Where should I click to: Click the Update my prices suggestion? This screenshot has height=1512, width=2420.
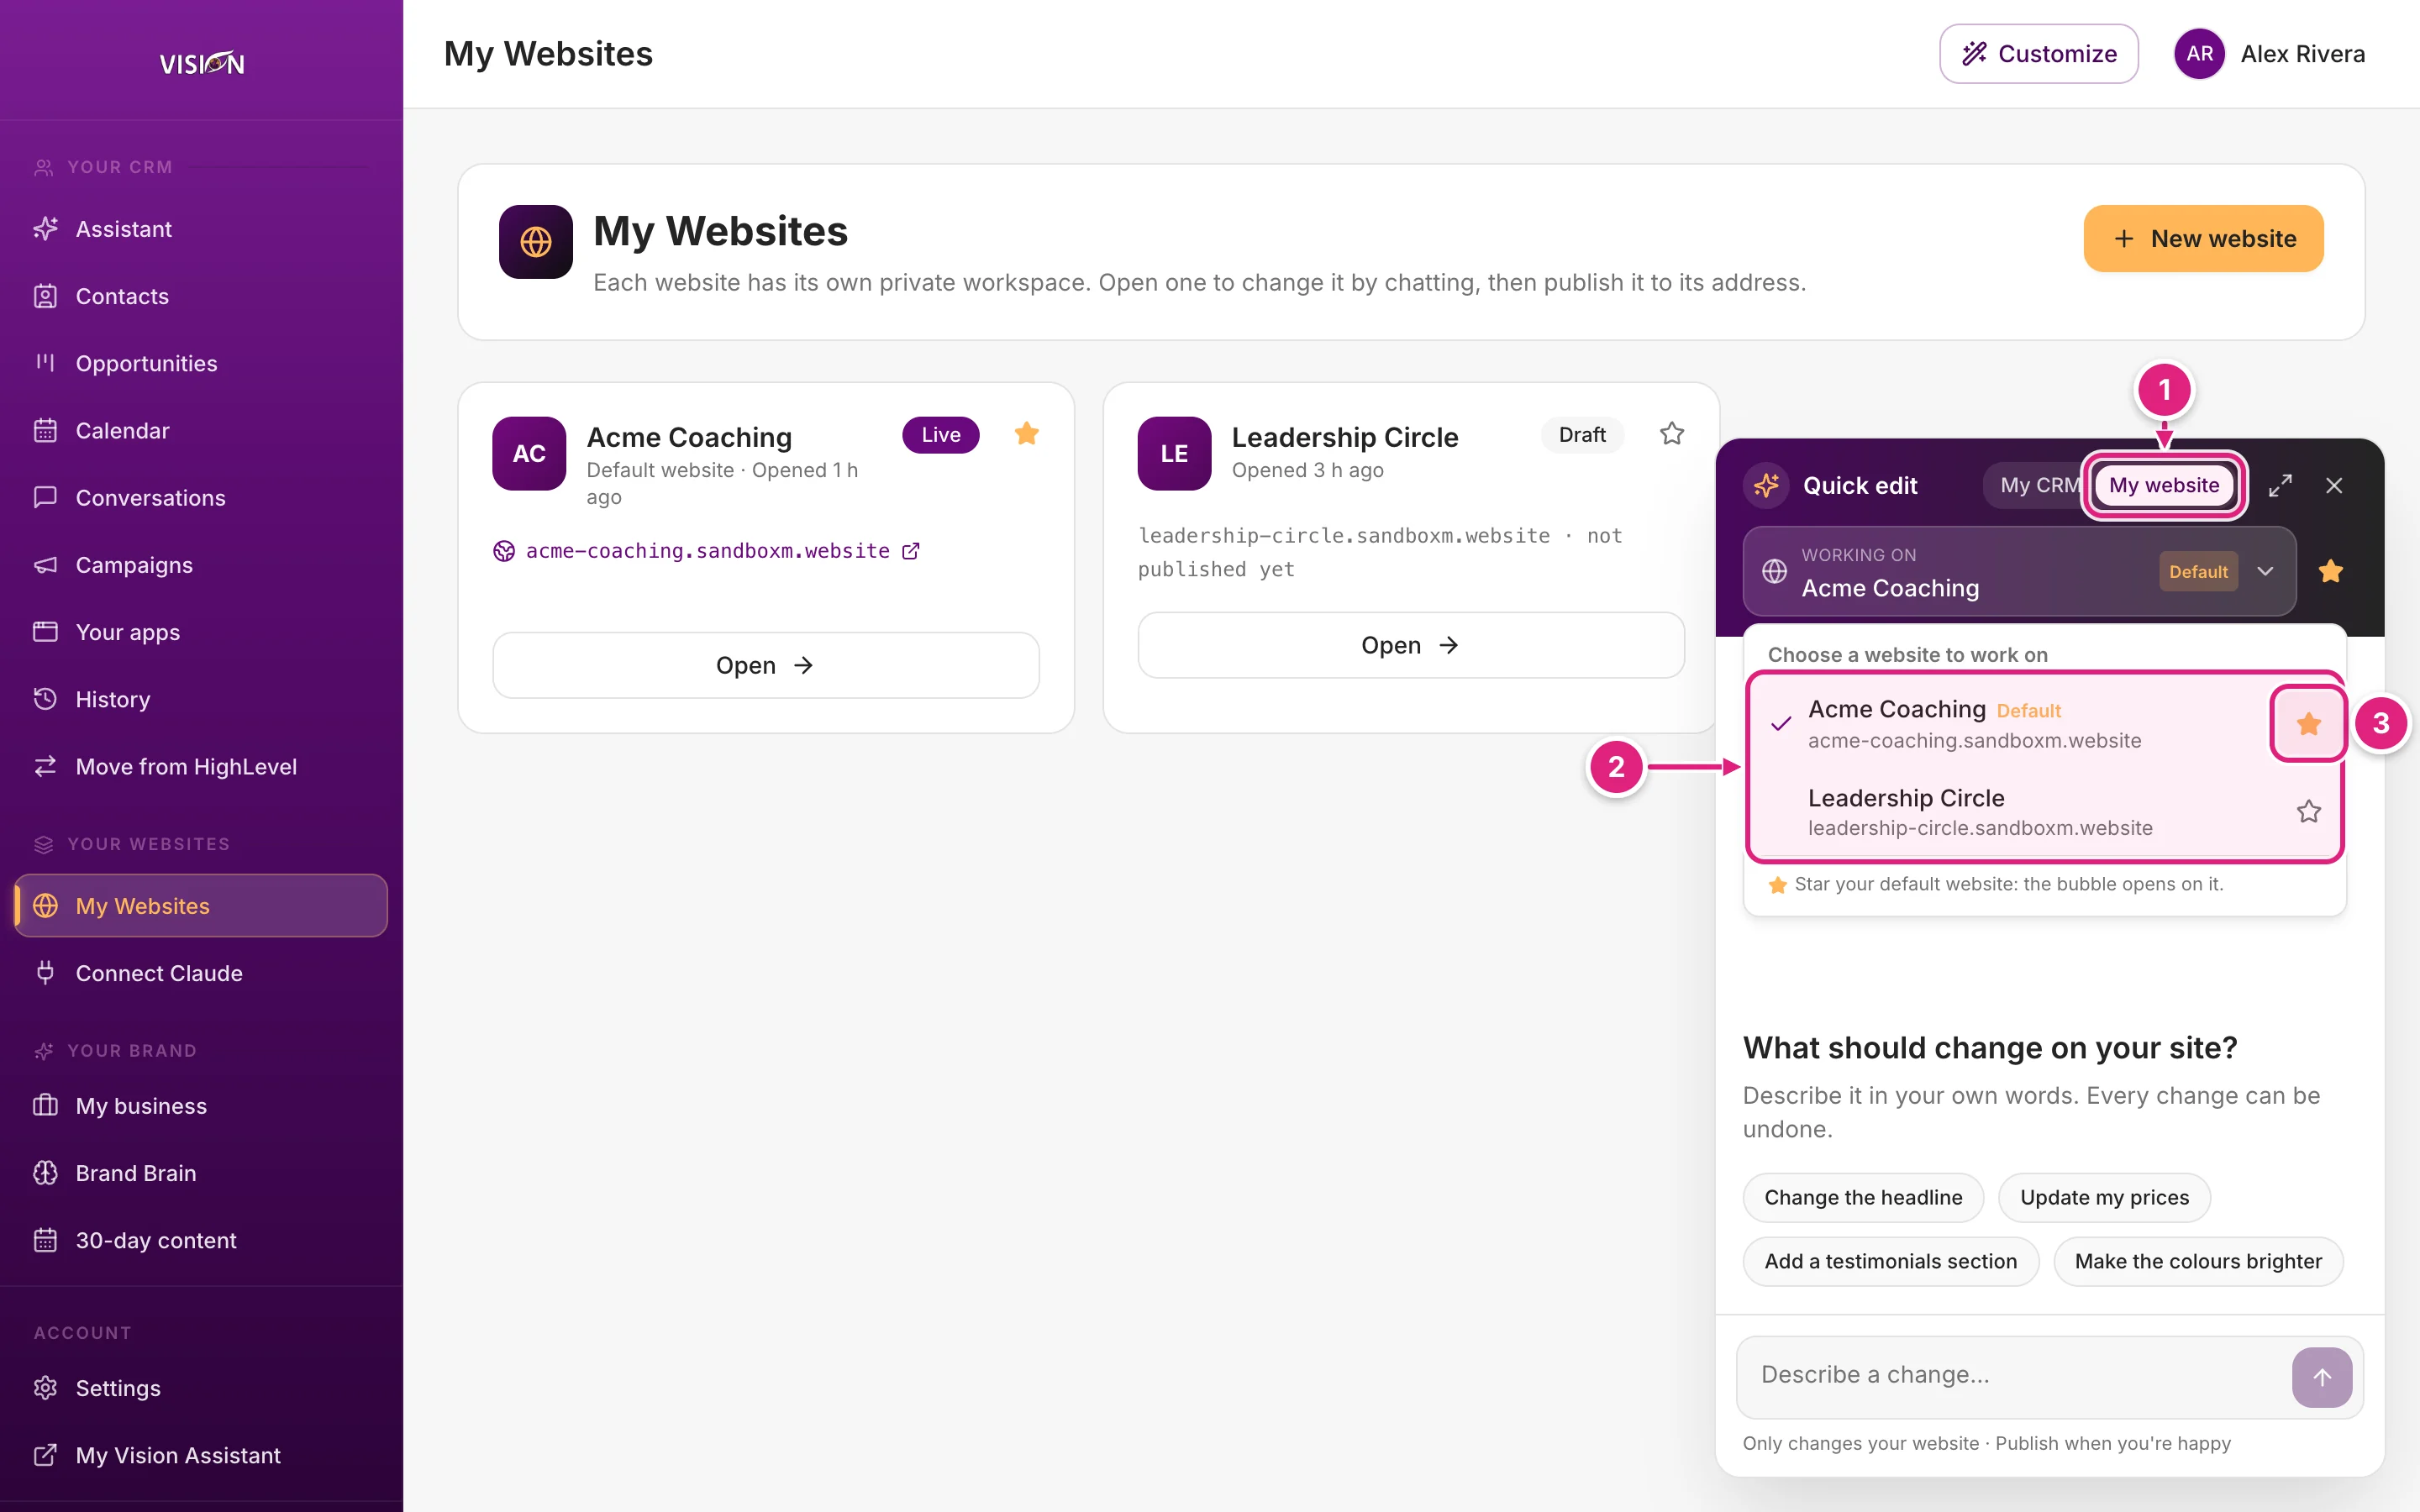pos(2104,1198)
